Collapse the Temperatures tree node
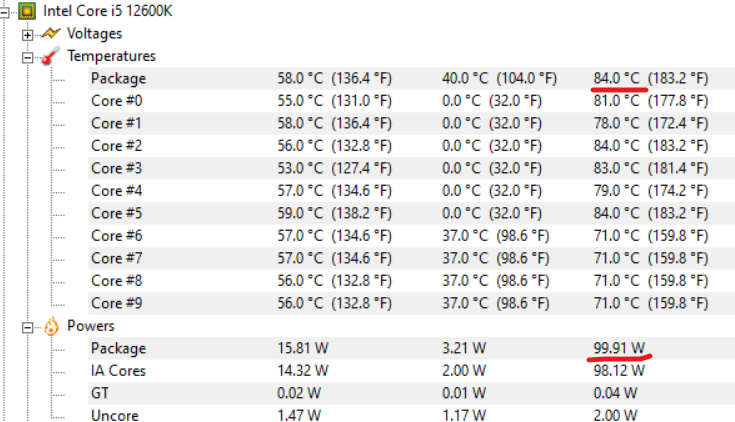This screenshot has width=735, height=422. coord(27,56)
